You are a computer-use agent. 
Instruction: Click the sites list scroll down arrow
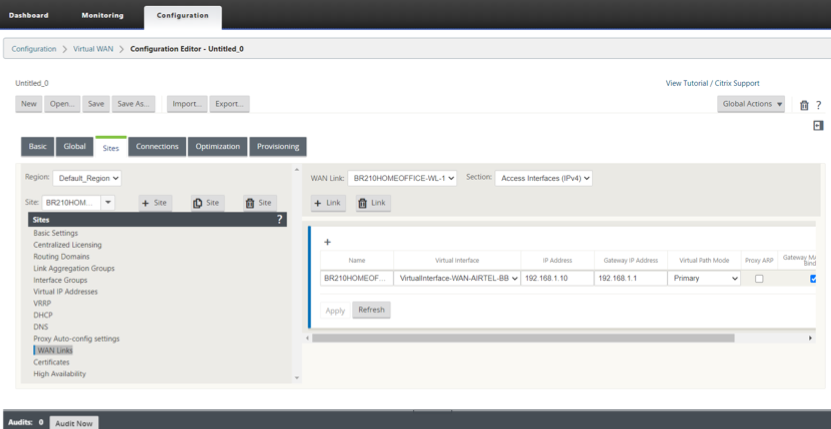297,378
